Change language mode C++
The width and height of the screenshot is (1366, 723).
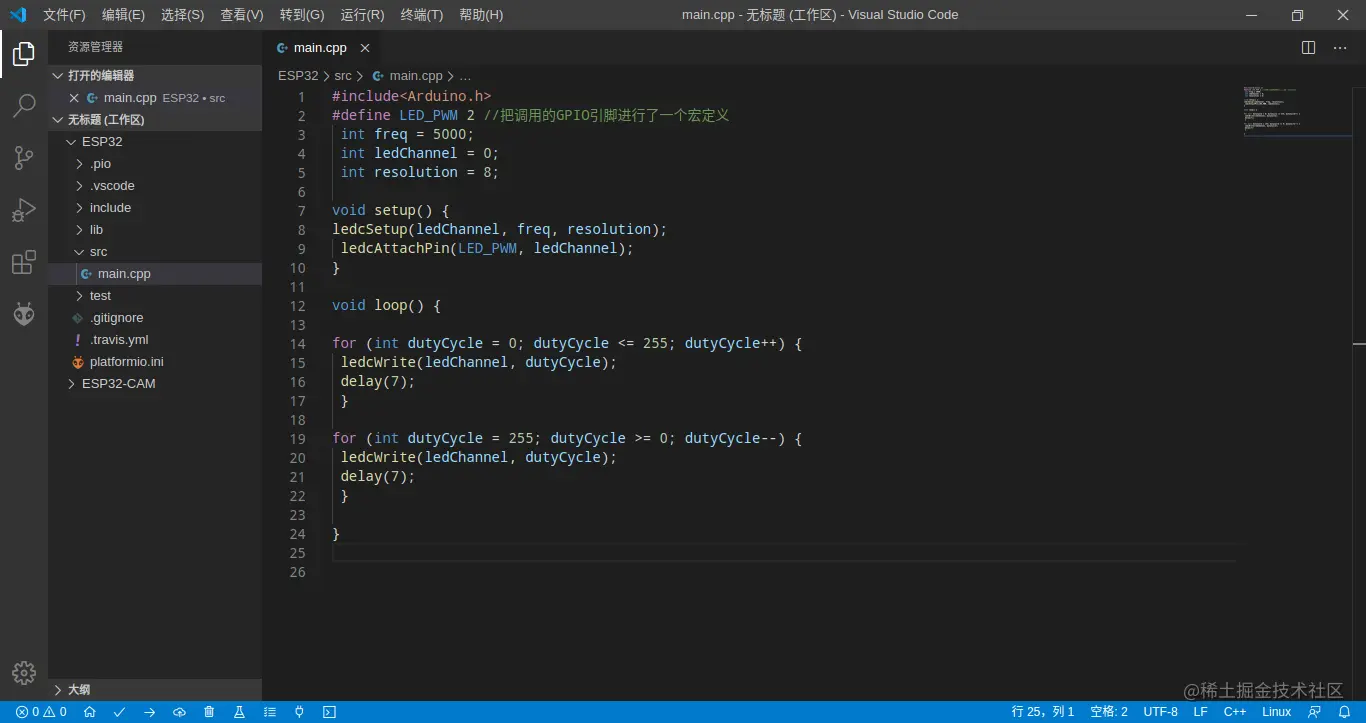point(1235,712)
